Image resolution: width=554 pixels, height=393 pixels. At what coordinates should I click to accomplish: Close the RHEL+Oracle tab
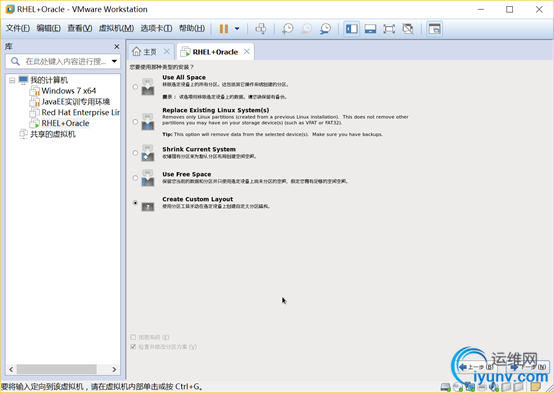click(x=247, y=52)
